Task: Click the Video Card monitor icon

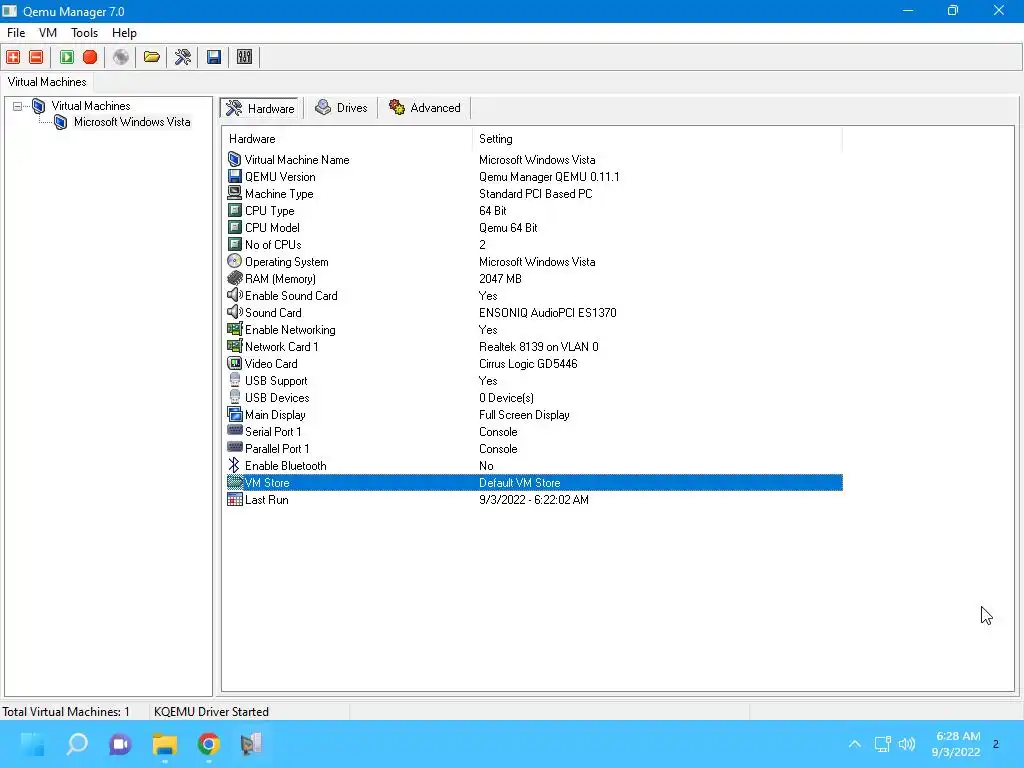Action: [x=234, y=363]
